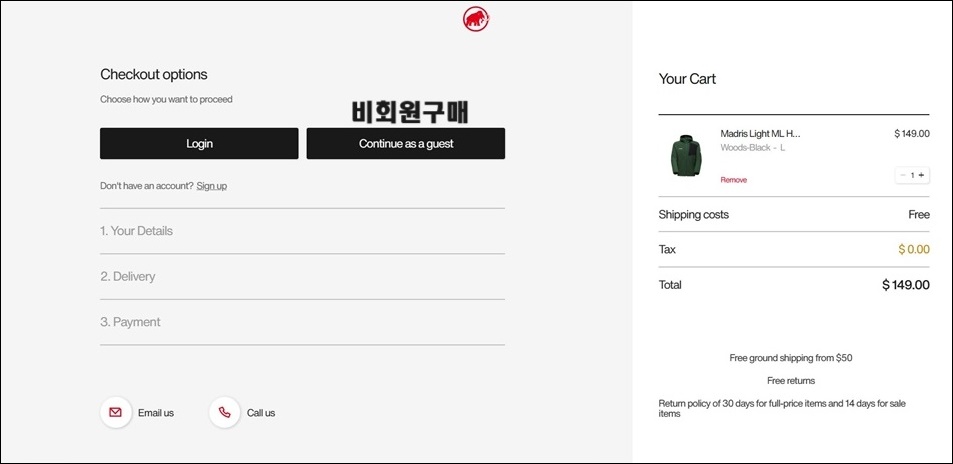Screen dimensions: 953x464
Task: Remove the Madris Light jacket from cart
Action: (734, 180)
